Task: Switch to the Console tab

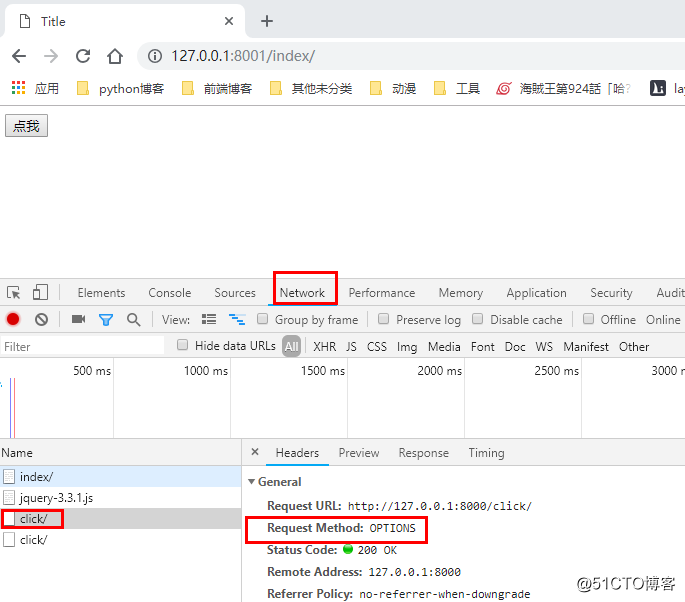Action: (x=170, y=293)
